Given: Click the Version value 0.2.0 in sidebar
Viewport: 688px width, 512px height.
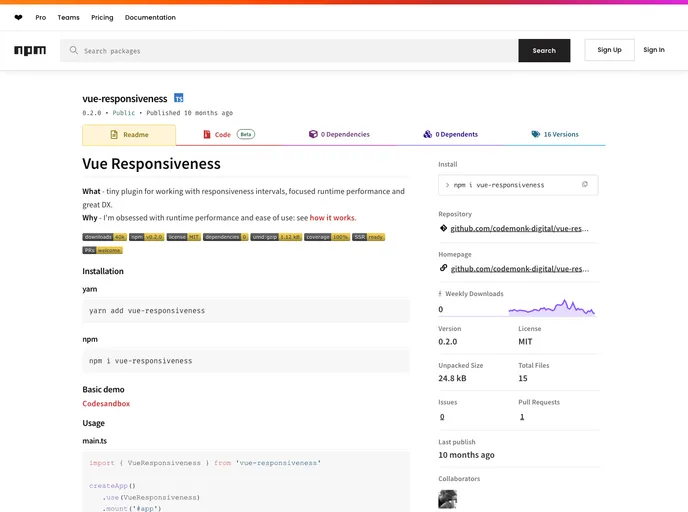Looking at the screenshot, I should pos(448,341).
